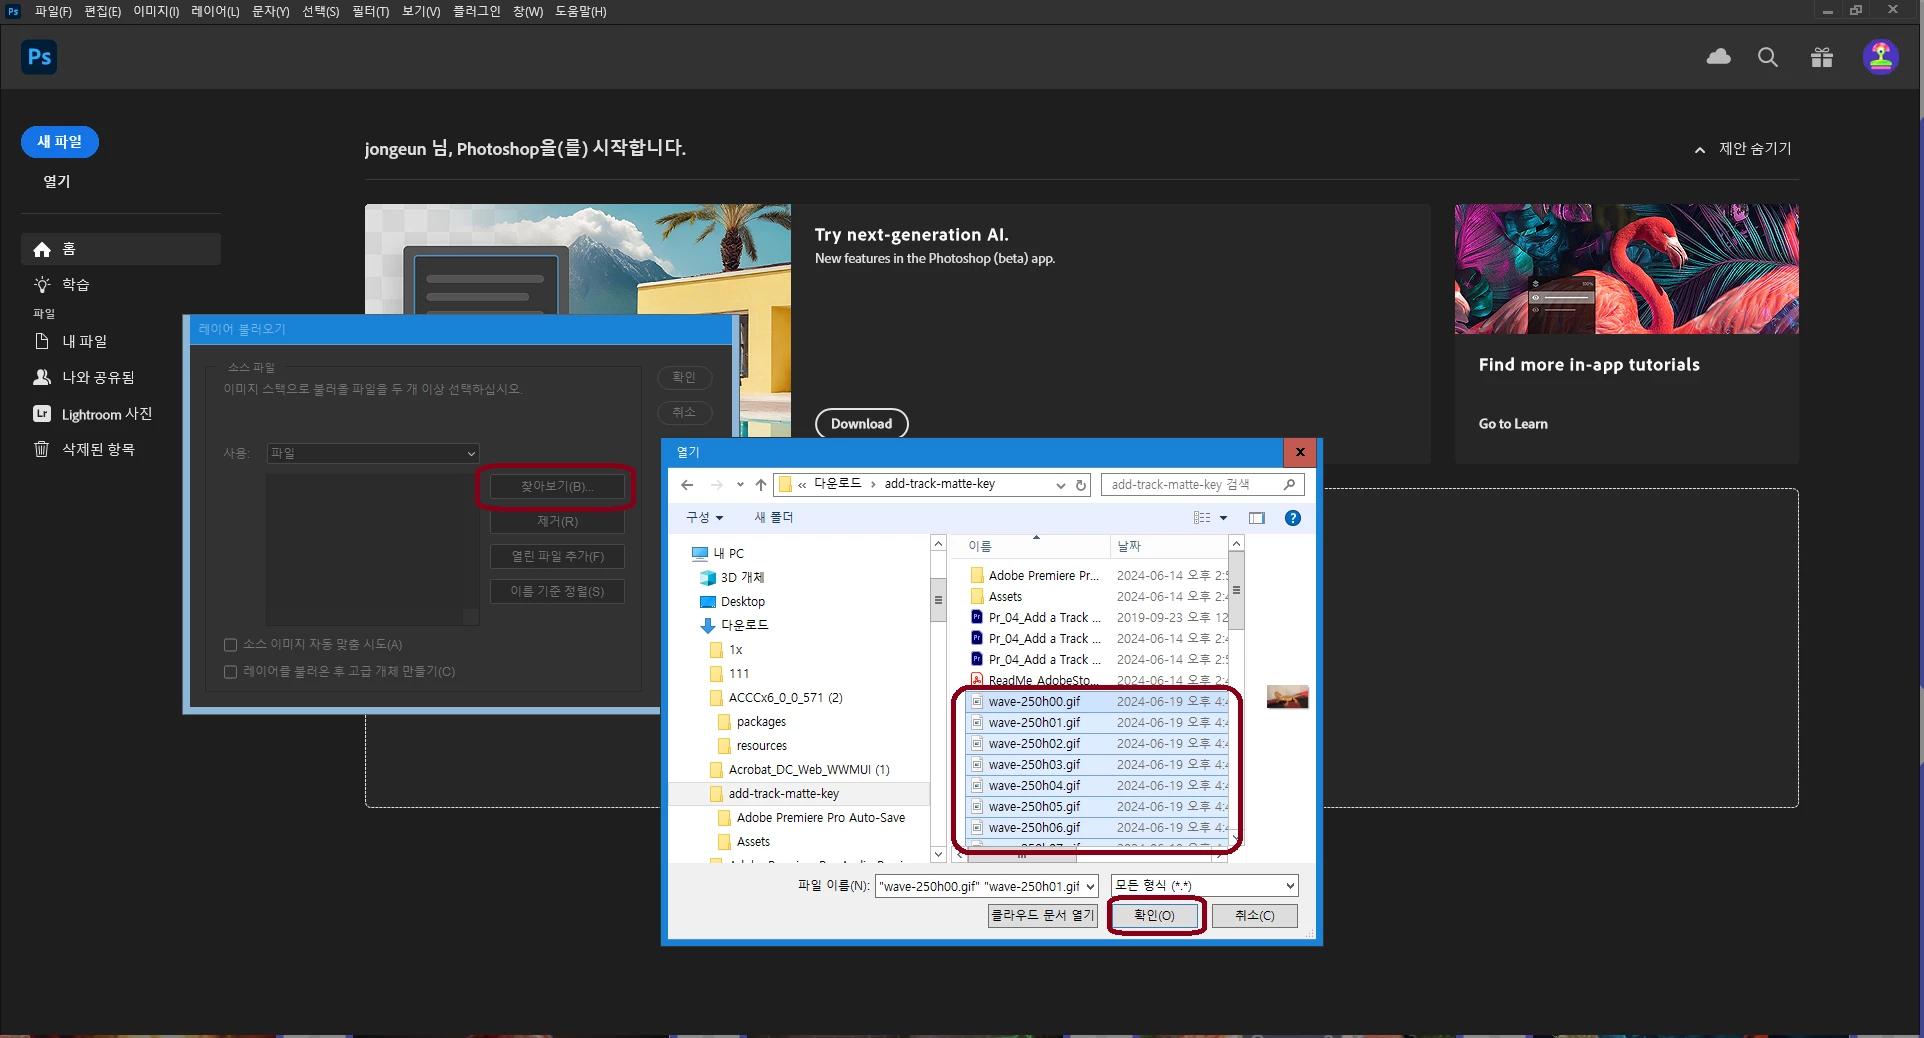Select This PC in the folder tree
The height and width of the screenshot is (1038, 1924).
[718, 553]
